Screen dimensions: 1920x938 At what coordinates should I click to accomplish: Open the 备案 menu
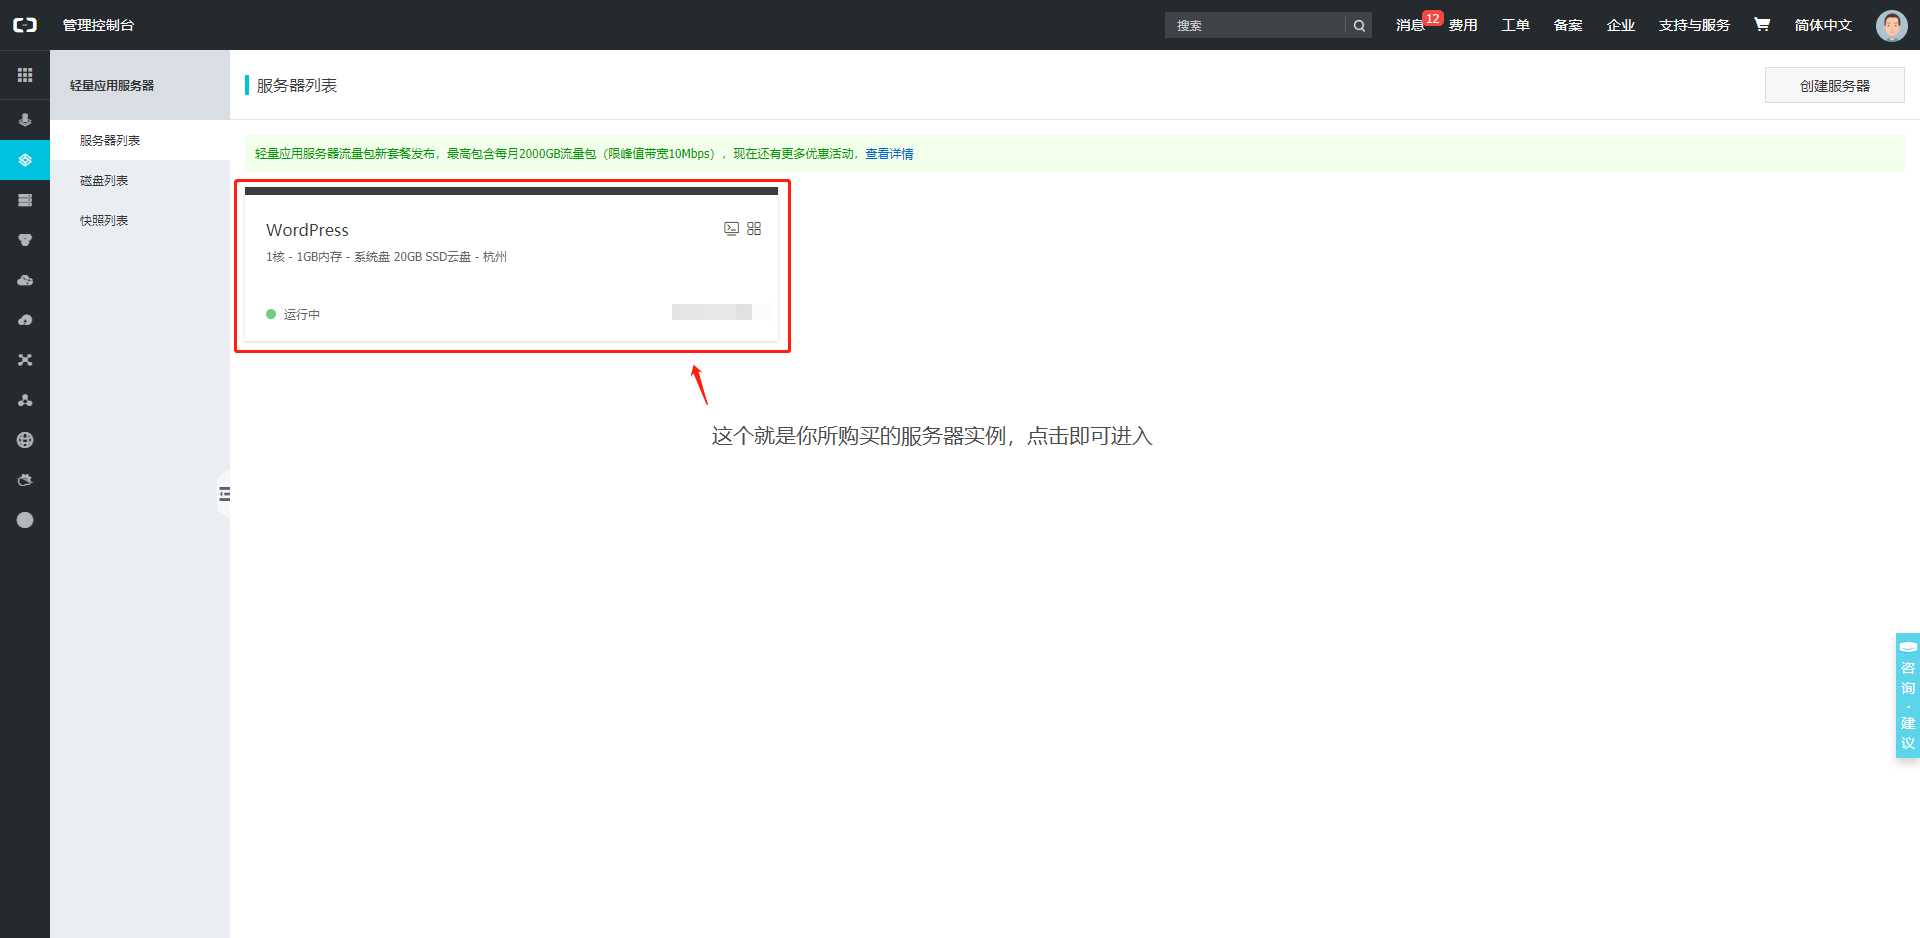(x=1568, y=25)
